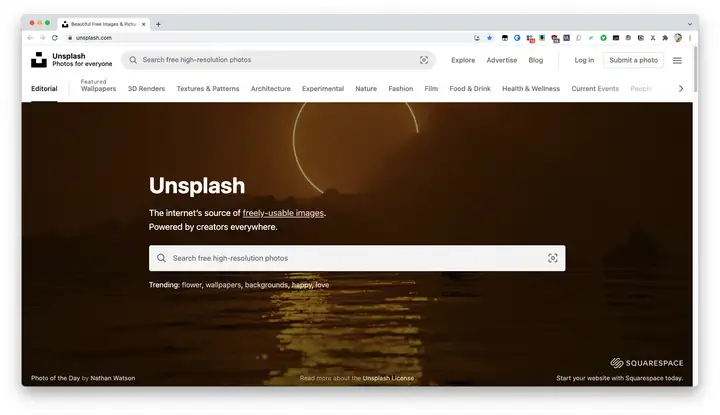The width and height of the screenshot is (720, 415).
Task: Go forward with the browser forward arrow
Action: [x=42, y=38]
